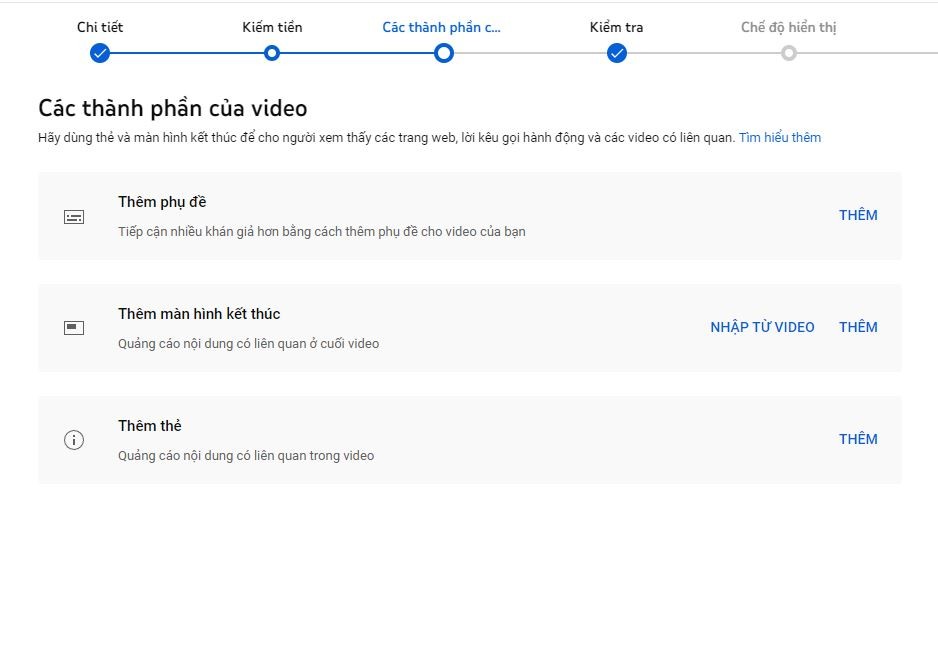Click the Kiểm tra step checkmark circle
Image resolution: width=938 pixels, height=666 pixels.
tap(617, 53)
